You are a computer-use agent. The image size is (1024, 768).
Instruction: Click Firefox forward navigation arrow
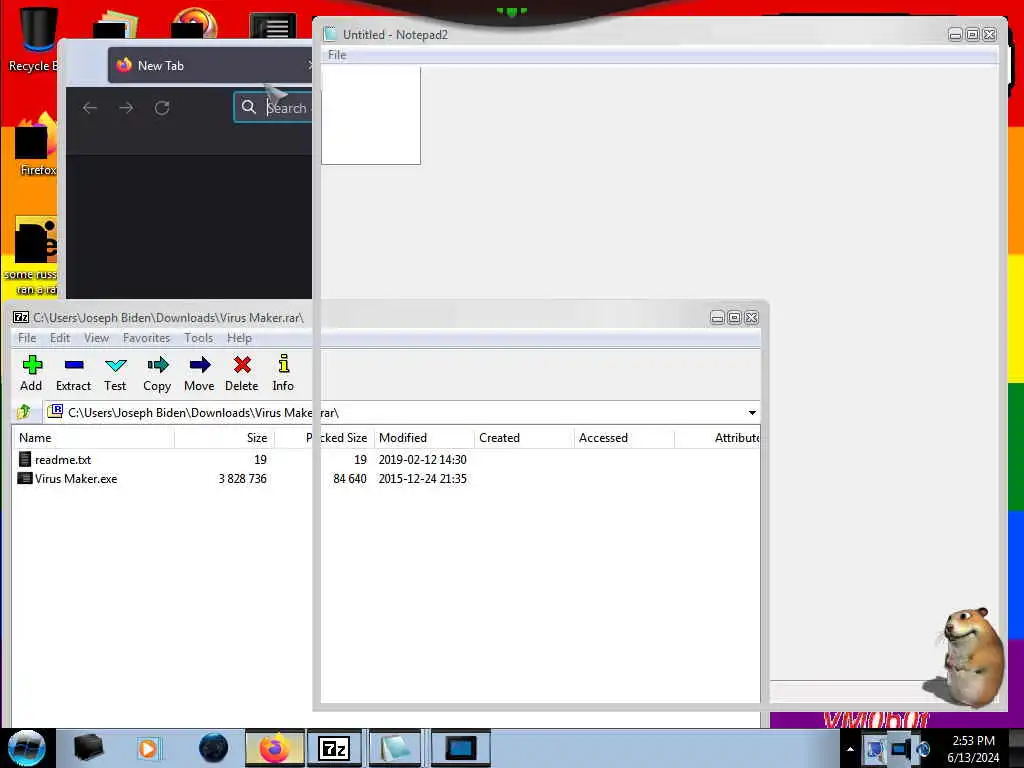126,108
